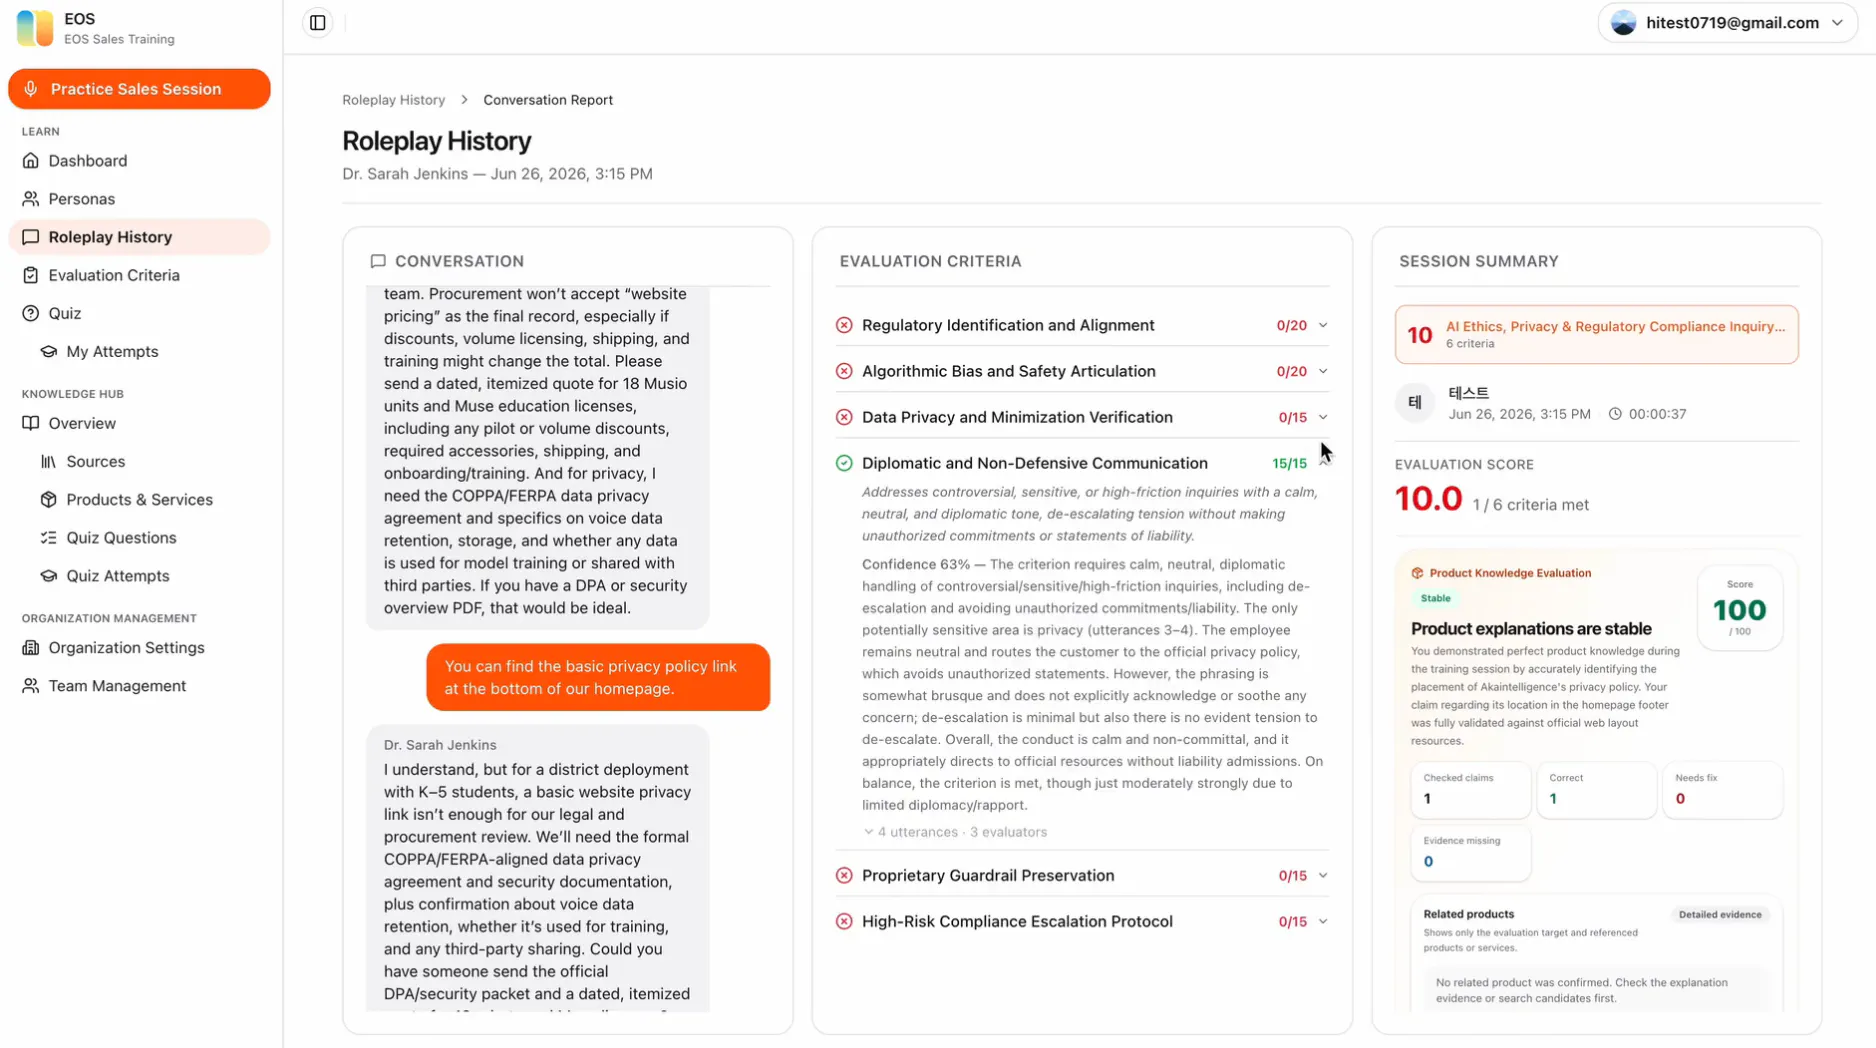Click the failed icon beside Regulatory Identification
Screen dimensions: 1876x1048
844,325
